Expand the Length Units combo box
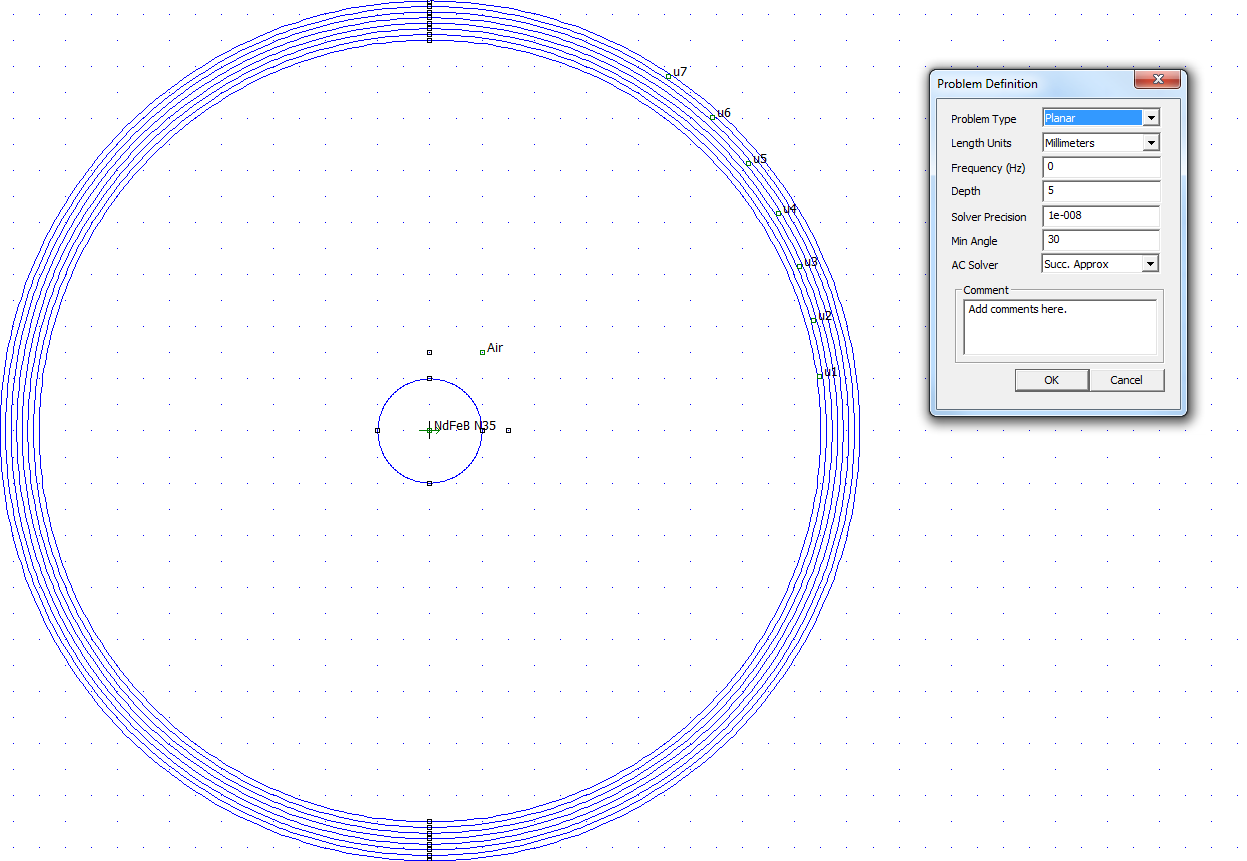1247x861 pixels. click(x=1150, y=143)
